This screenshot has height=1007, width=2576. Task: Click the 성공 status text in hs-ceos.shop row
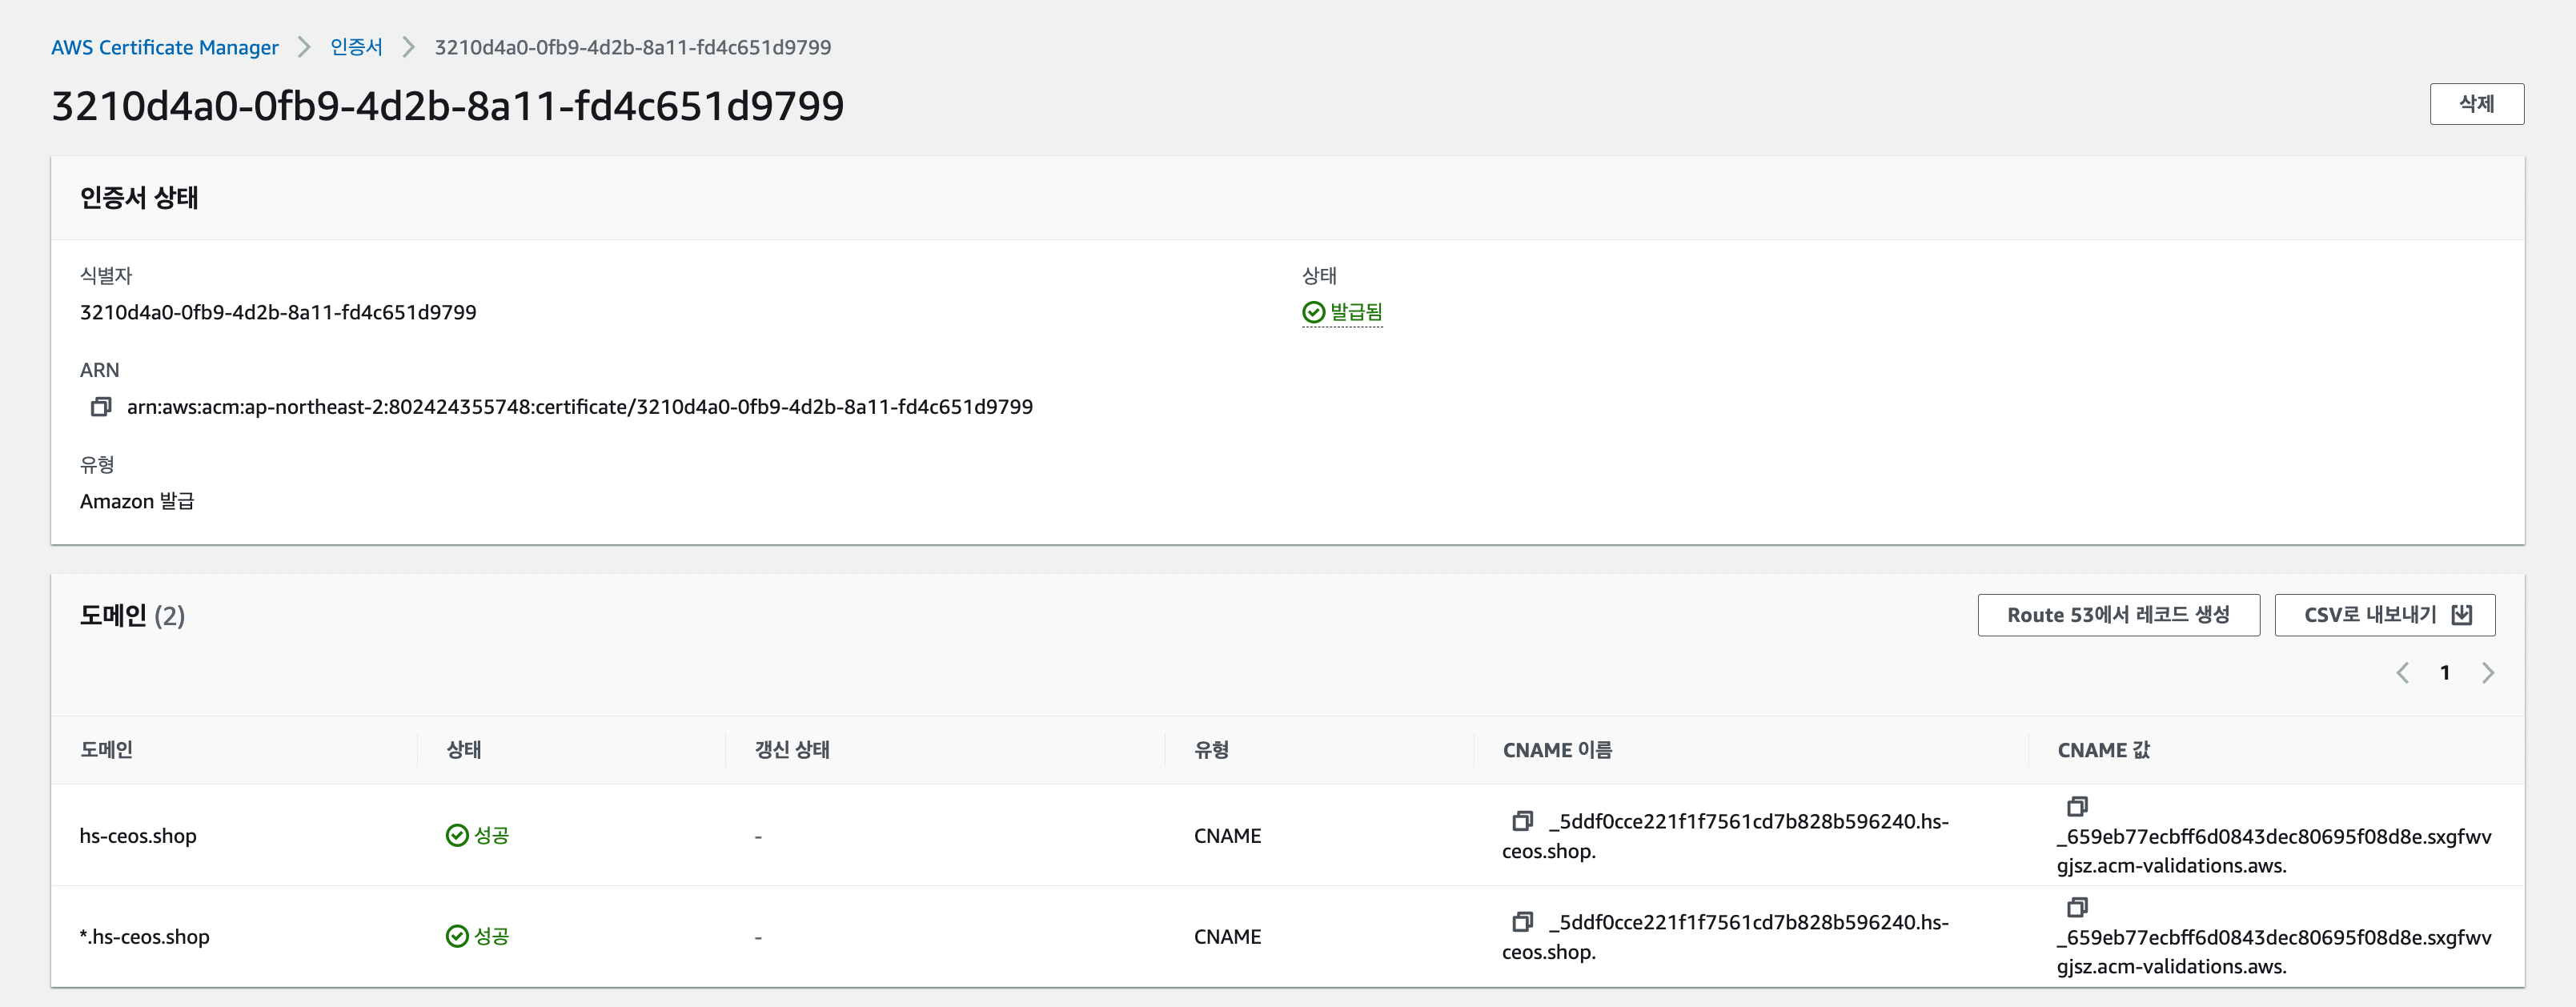[x=491, y=836]
